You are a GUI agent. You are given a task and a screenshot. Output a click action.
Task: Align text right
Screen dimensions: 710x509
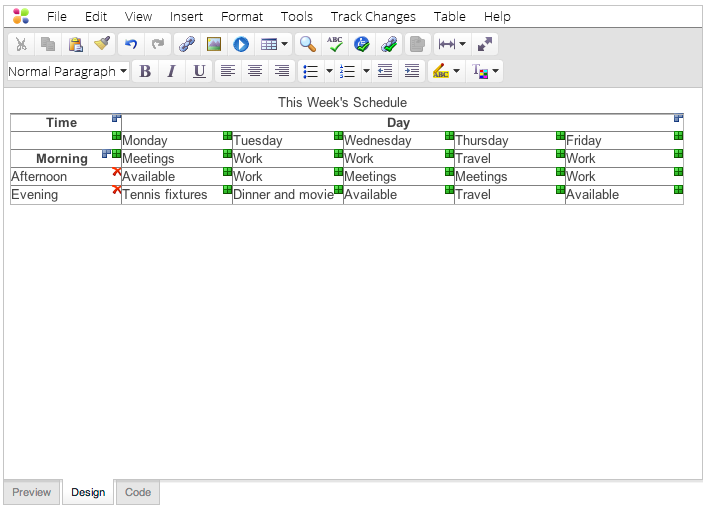pyautogui.click(x=282, y=71)
